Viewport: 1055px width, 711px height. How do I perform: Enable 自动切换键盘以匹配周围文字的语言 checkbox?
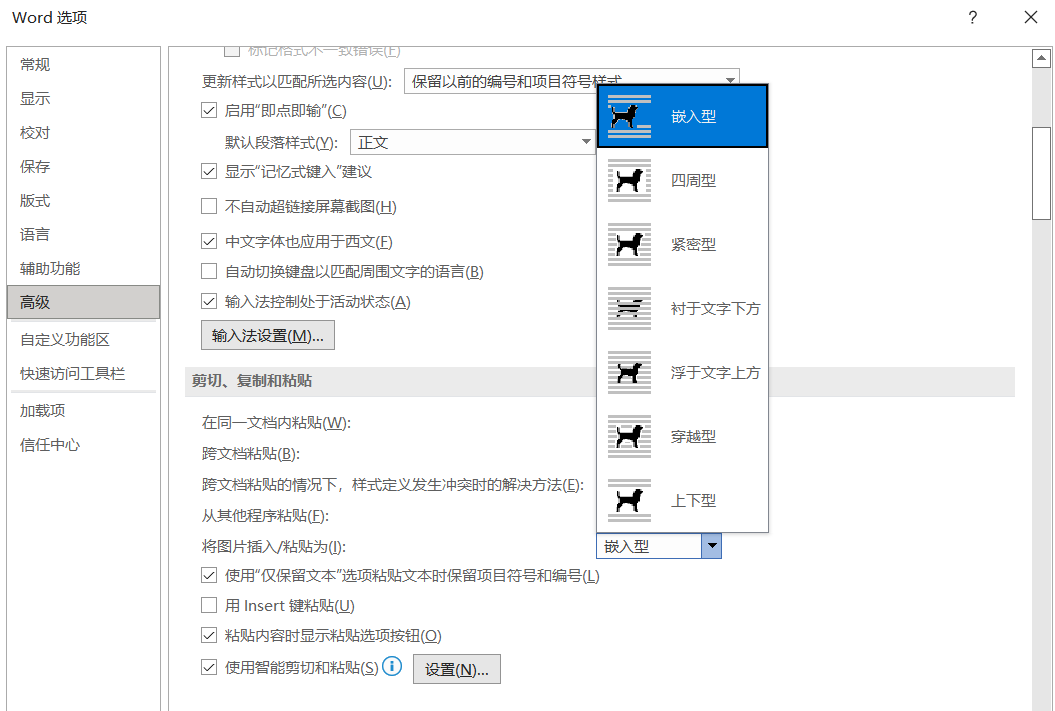(x=209, y=271)
